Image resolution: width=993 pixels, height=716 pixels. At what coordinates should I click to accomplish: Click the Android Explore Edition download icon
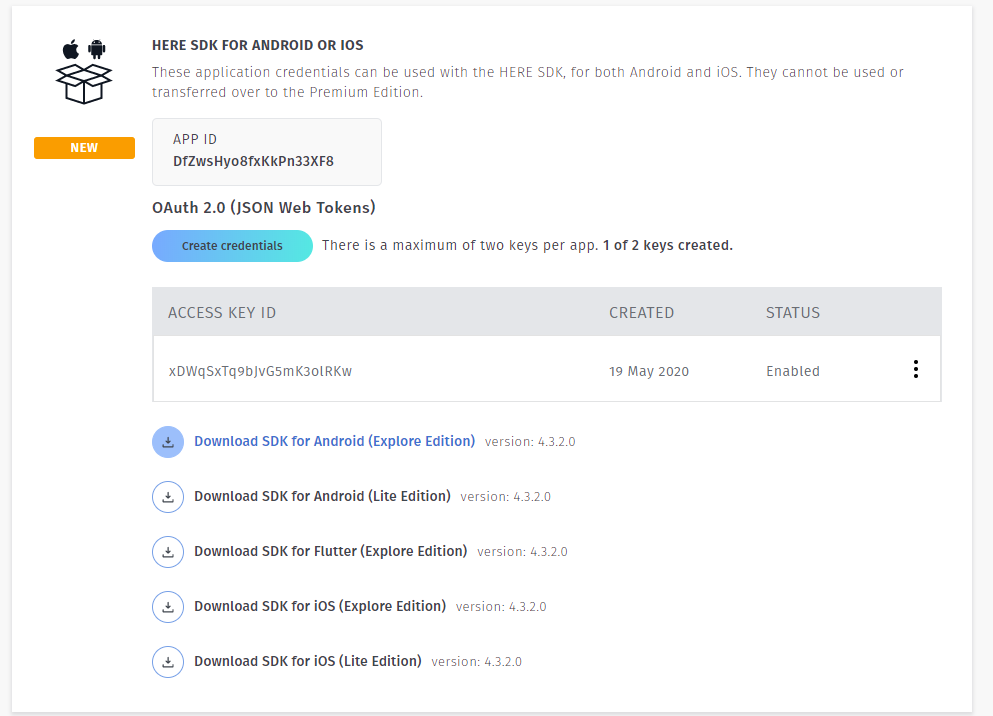click(168, 442)
